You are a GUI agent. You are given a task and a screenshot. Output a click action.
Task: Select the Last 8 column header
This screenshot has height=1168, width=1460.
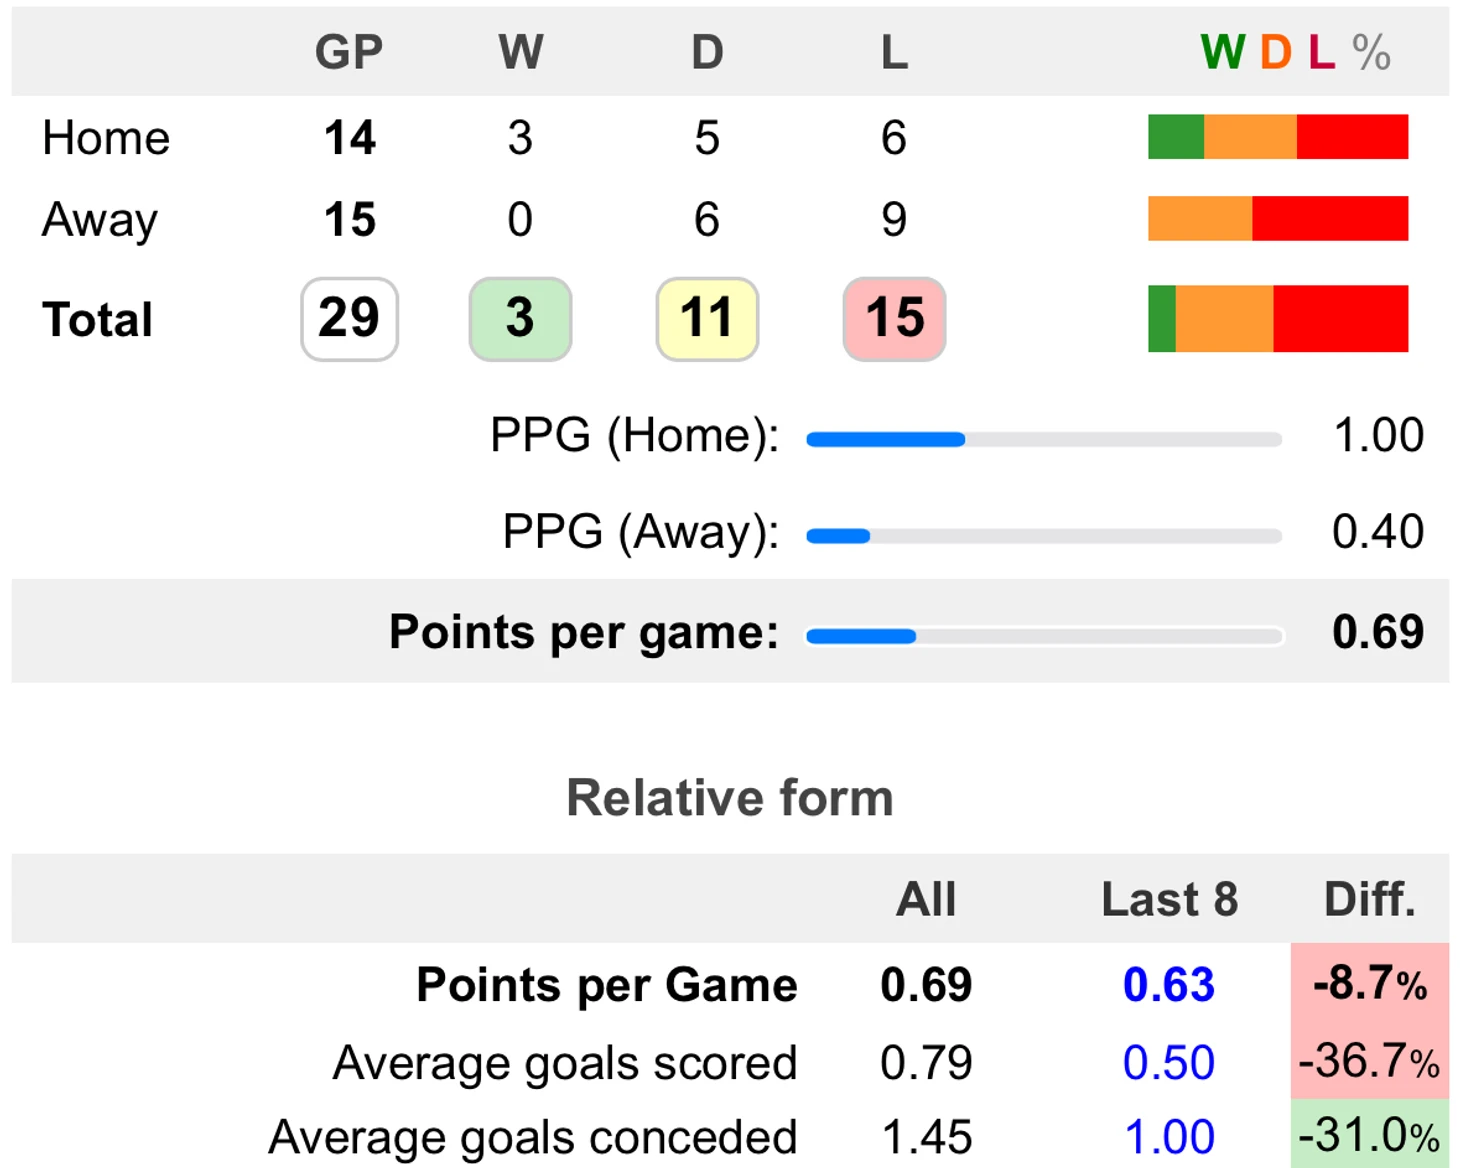tap(1169, 899)
